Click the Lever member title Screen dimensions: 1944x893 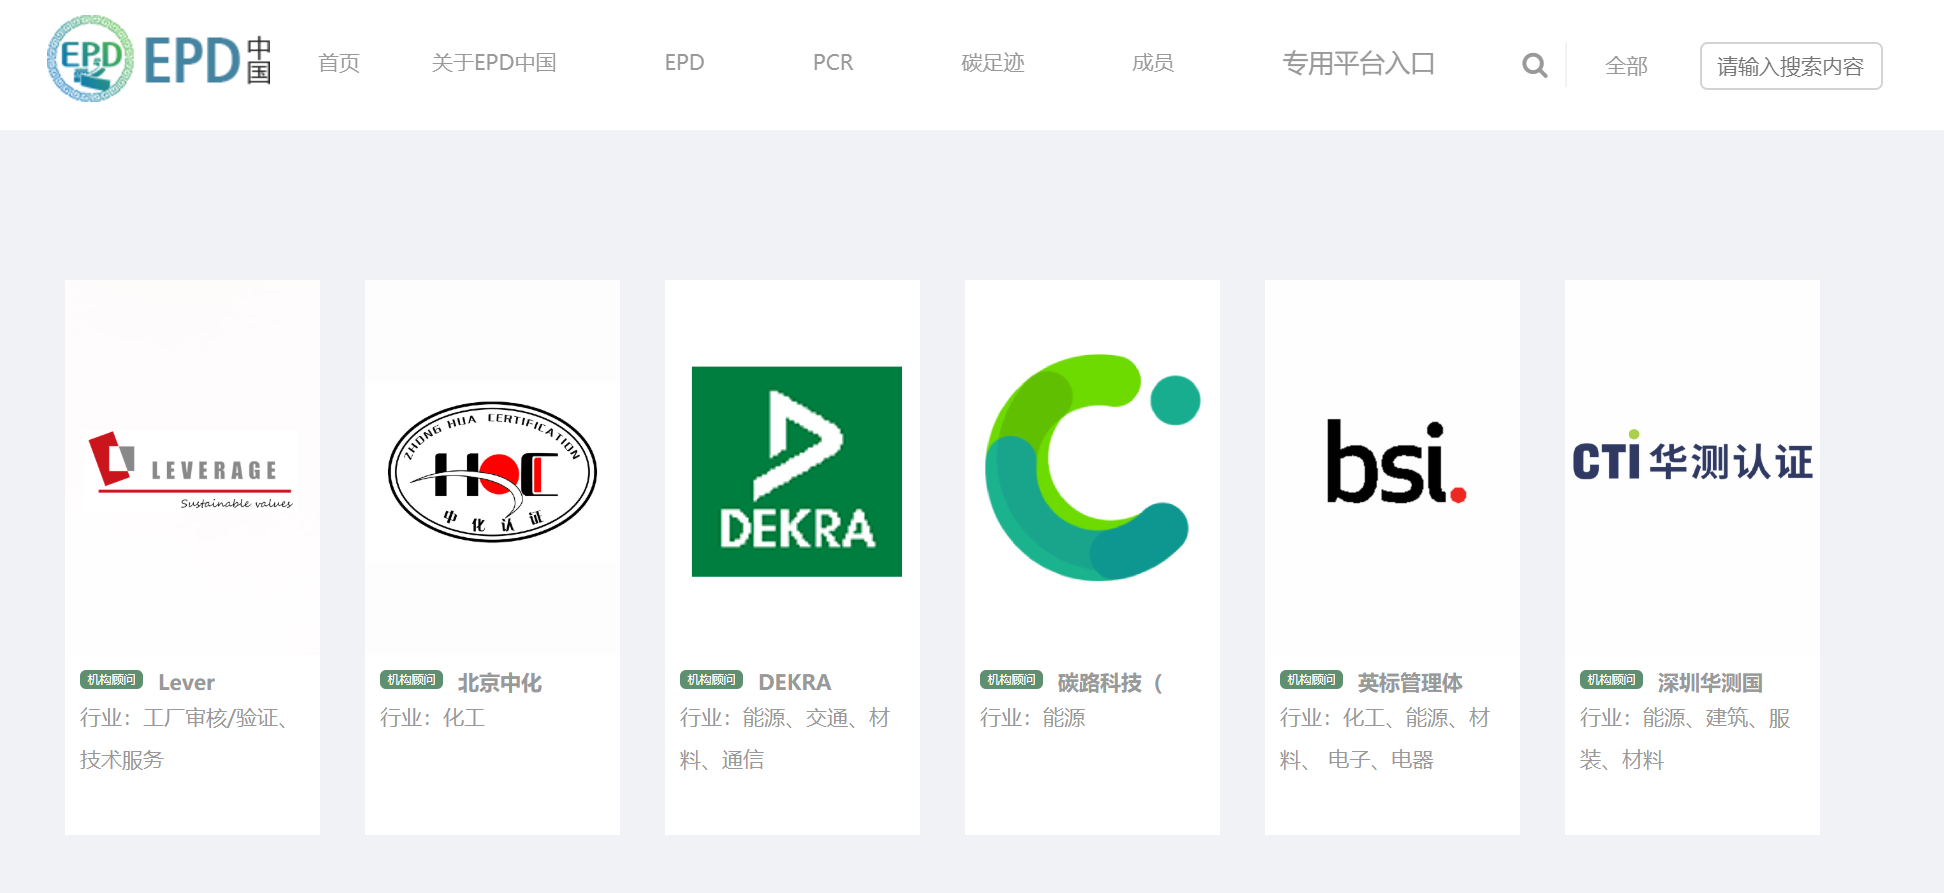point(187,682)
